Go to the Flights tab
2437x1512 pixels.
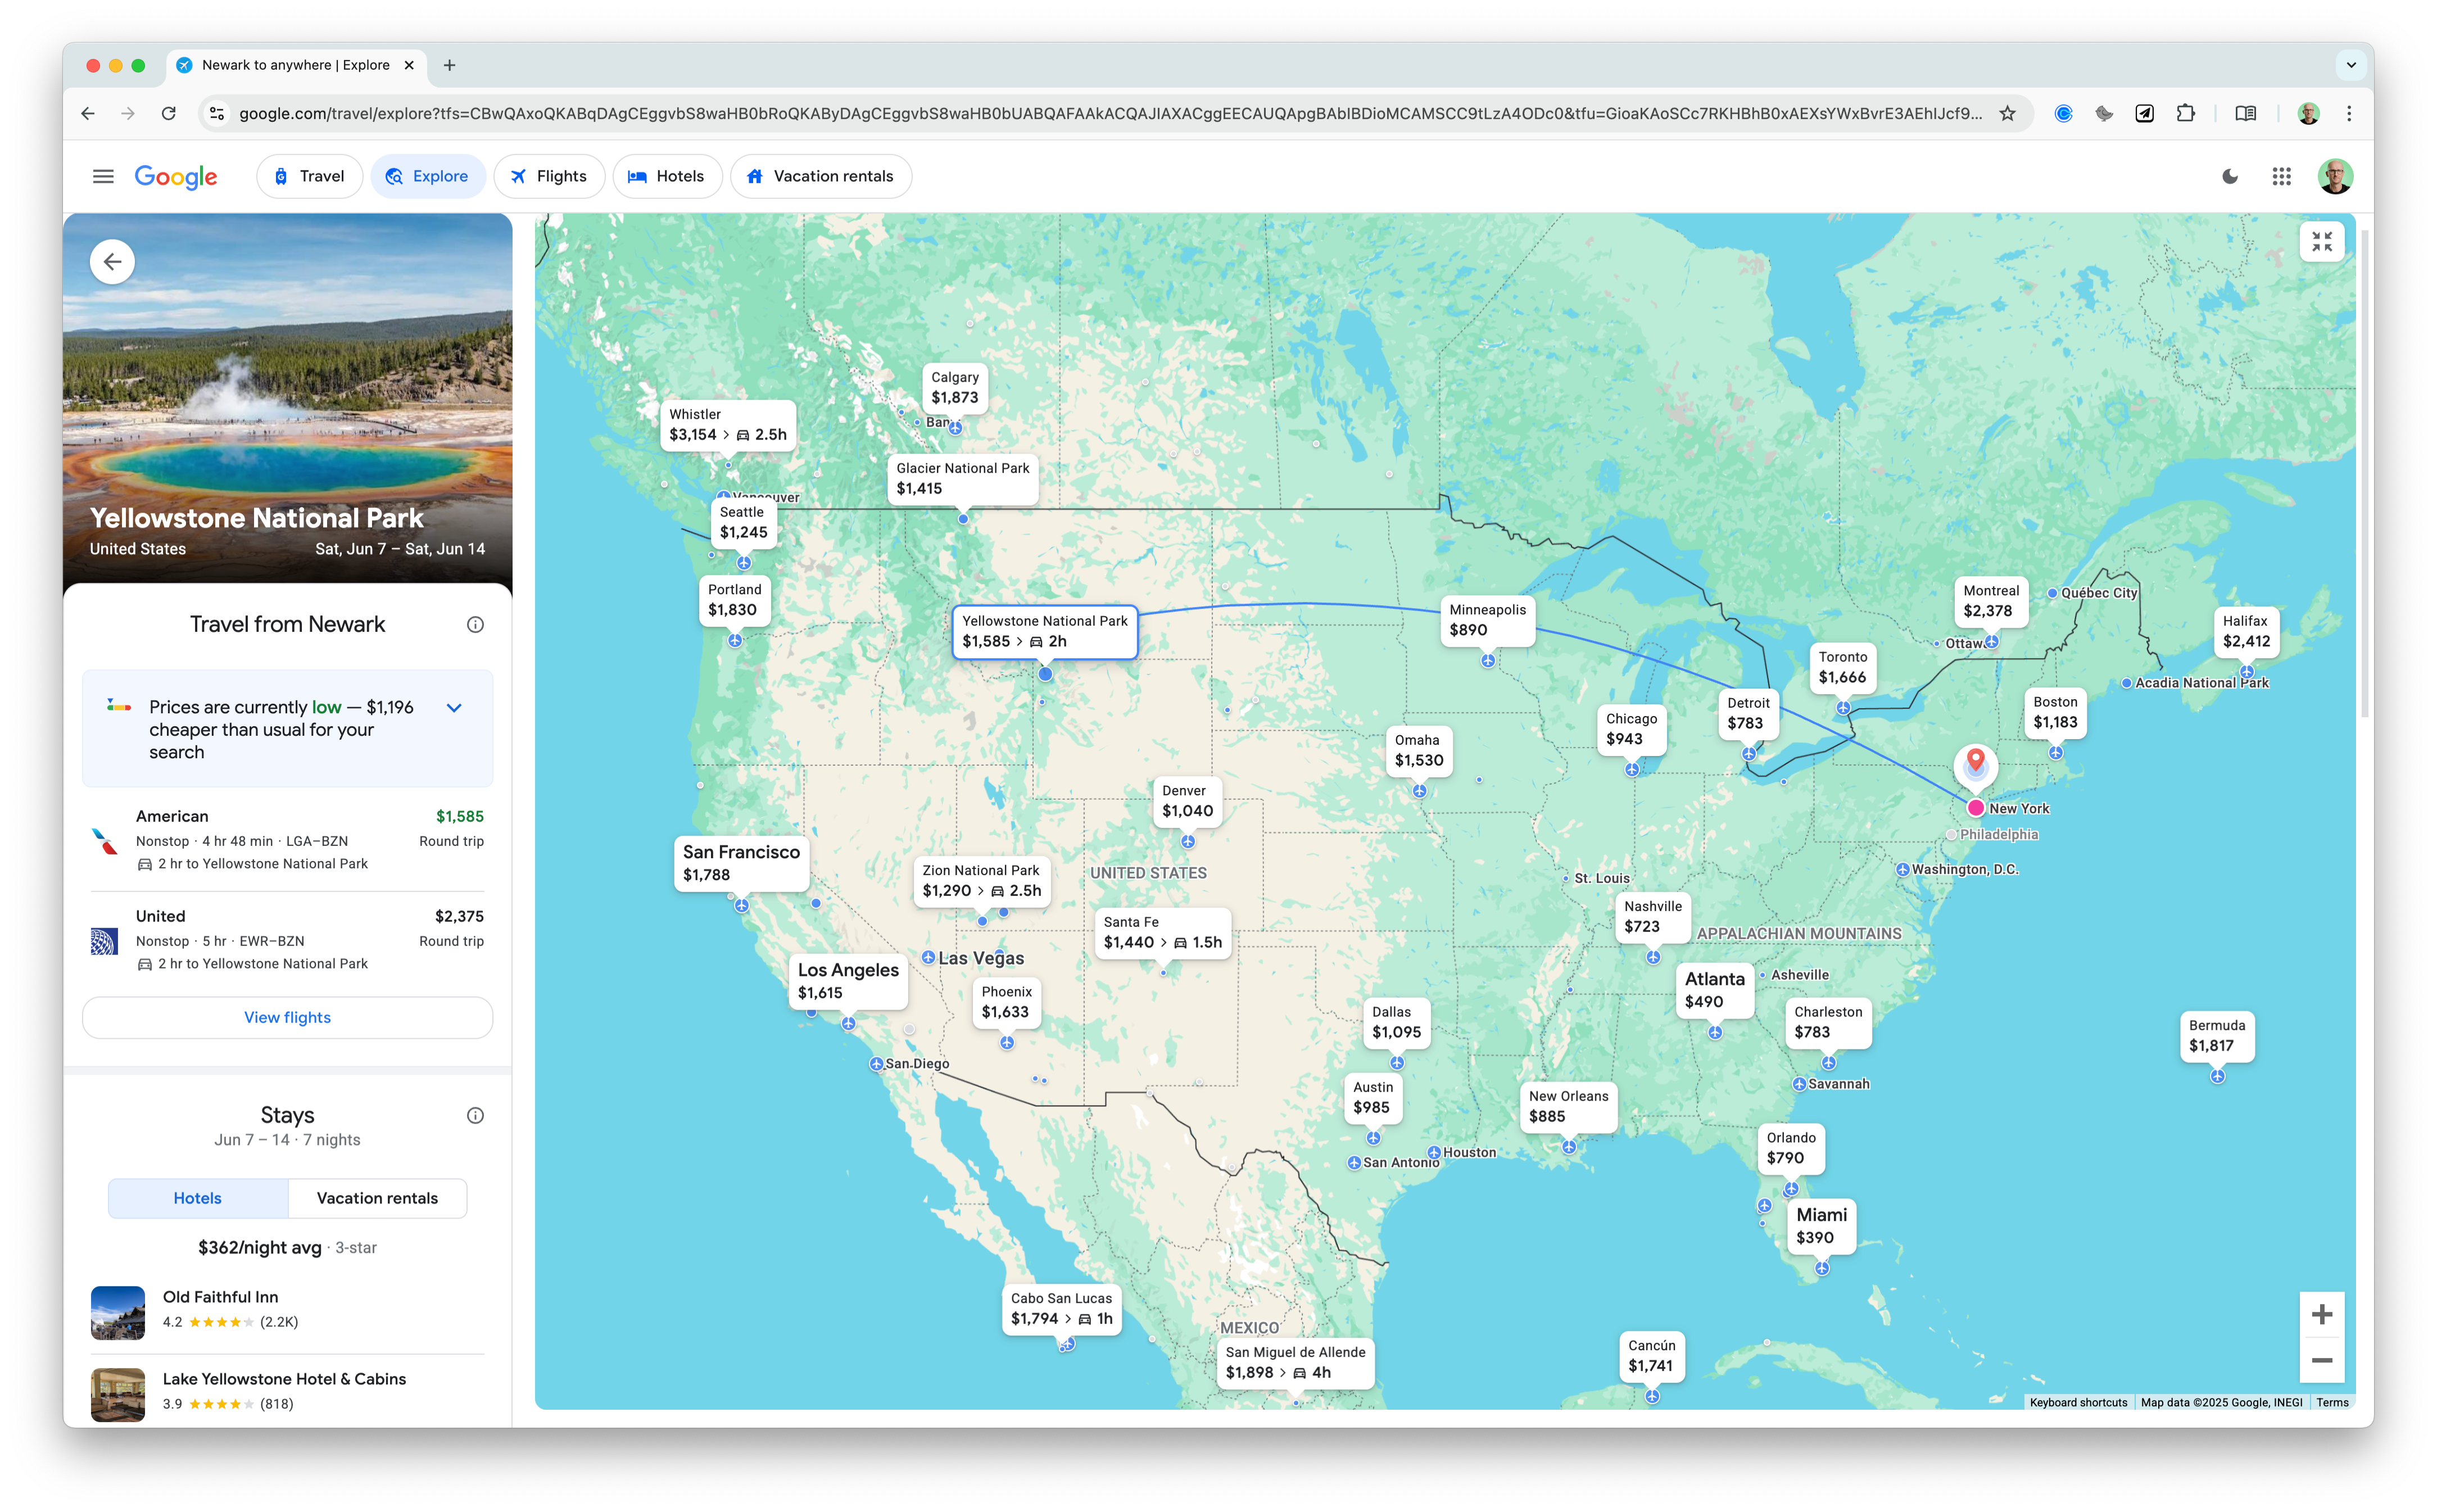click(x=549, y=176)
